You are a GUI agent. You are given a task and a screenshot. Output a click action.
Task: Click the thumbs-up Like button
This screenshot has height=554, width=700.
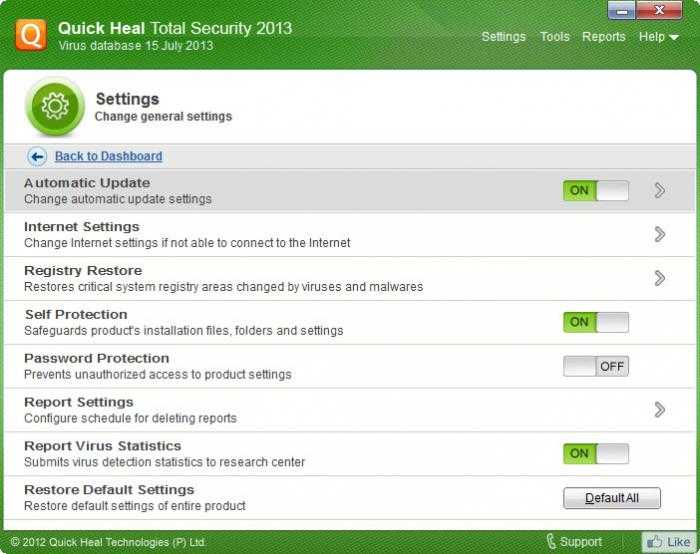pyautogui.click(x=668, y=542)
